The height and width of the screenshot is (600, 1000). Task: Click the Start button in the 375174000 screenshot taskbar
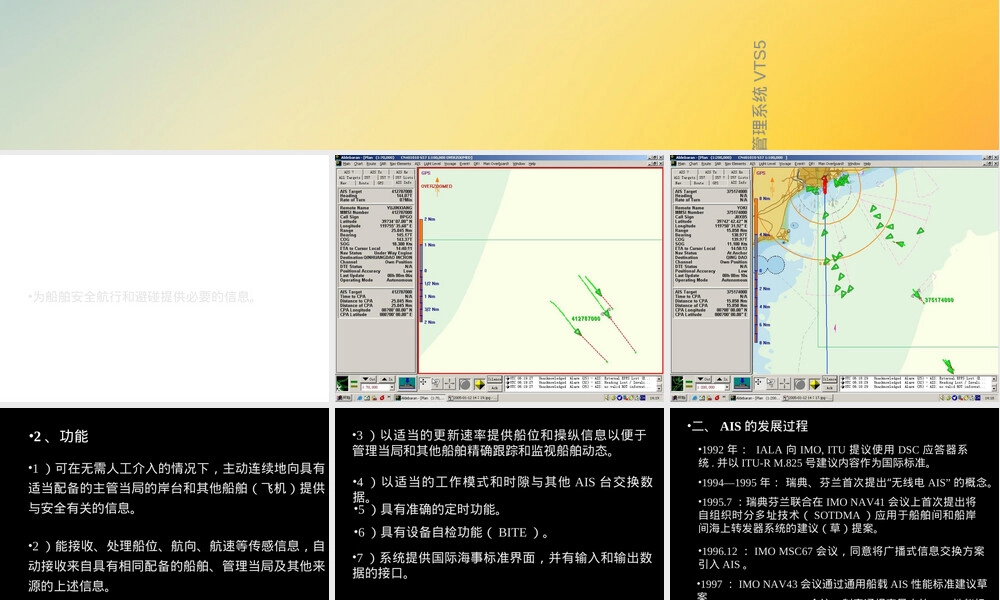click(x=679, y=398)
